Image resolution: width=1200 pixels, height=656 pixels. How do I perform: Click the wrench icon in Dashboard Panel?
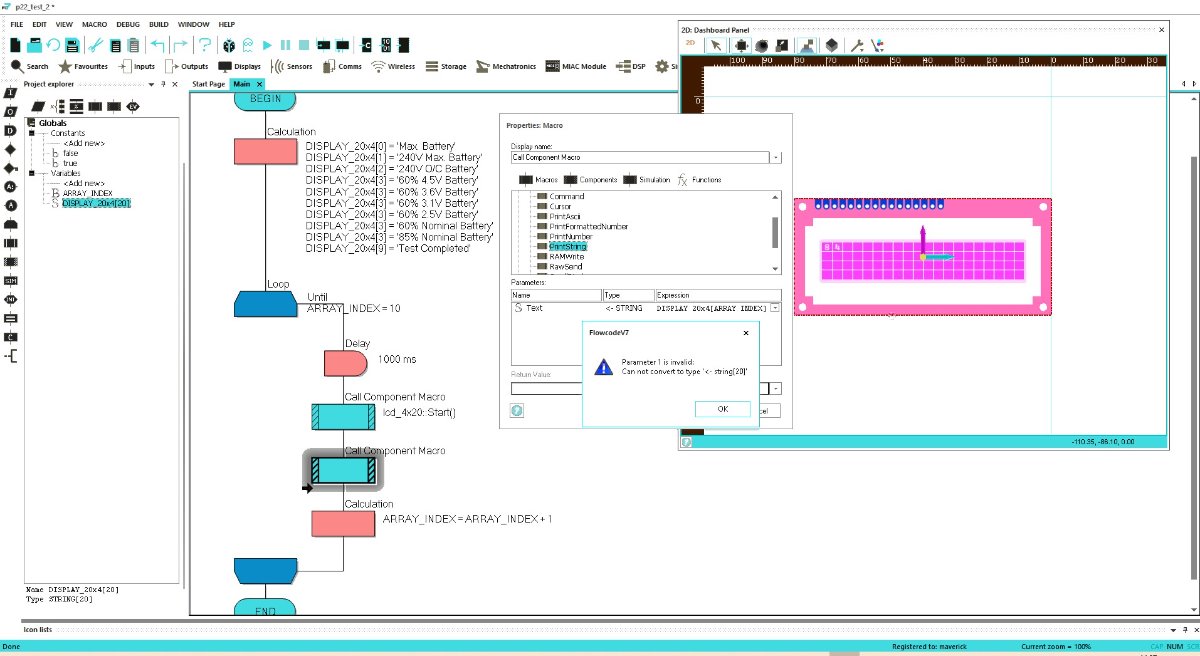tap(856, 45)
